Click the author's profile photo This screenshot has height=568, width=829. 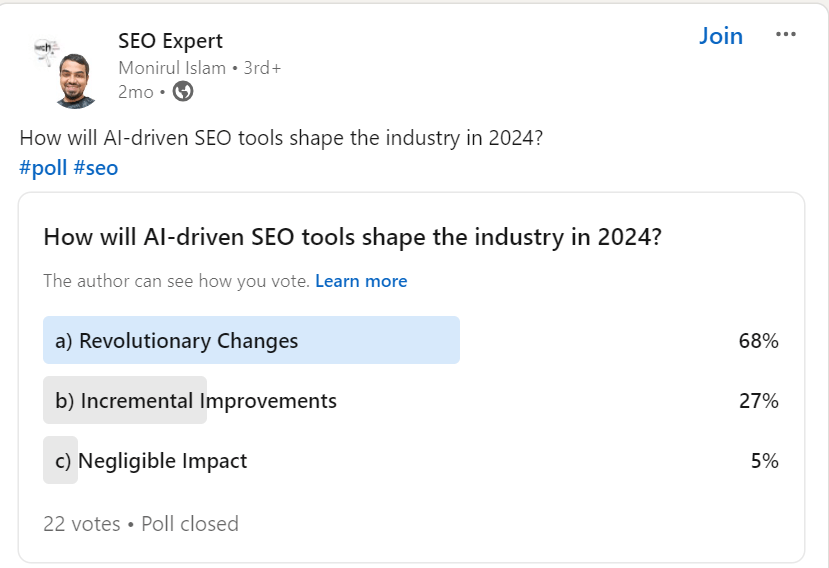click(77, 81)
